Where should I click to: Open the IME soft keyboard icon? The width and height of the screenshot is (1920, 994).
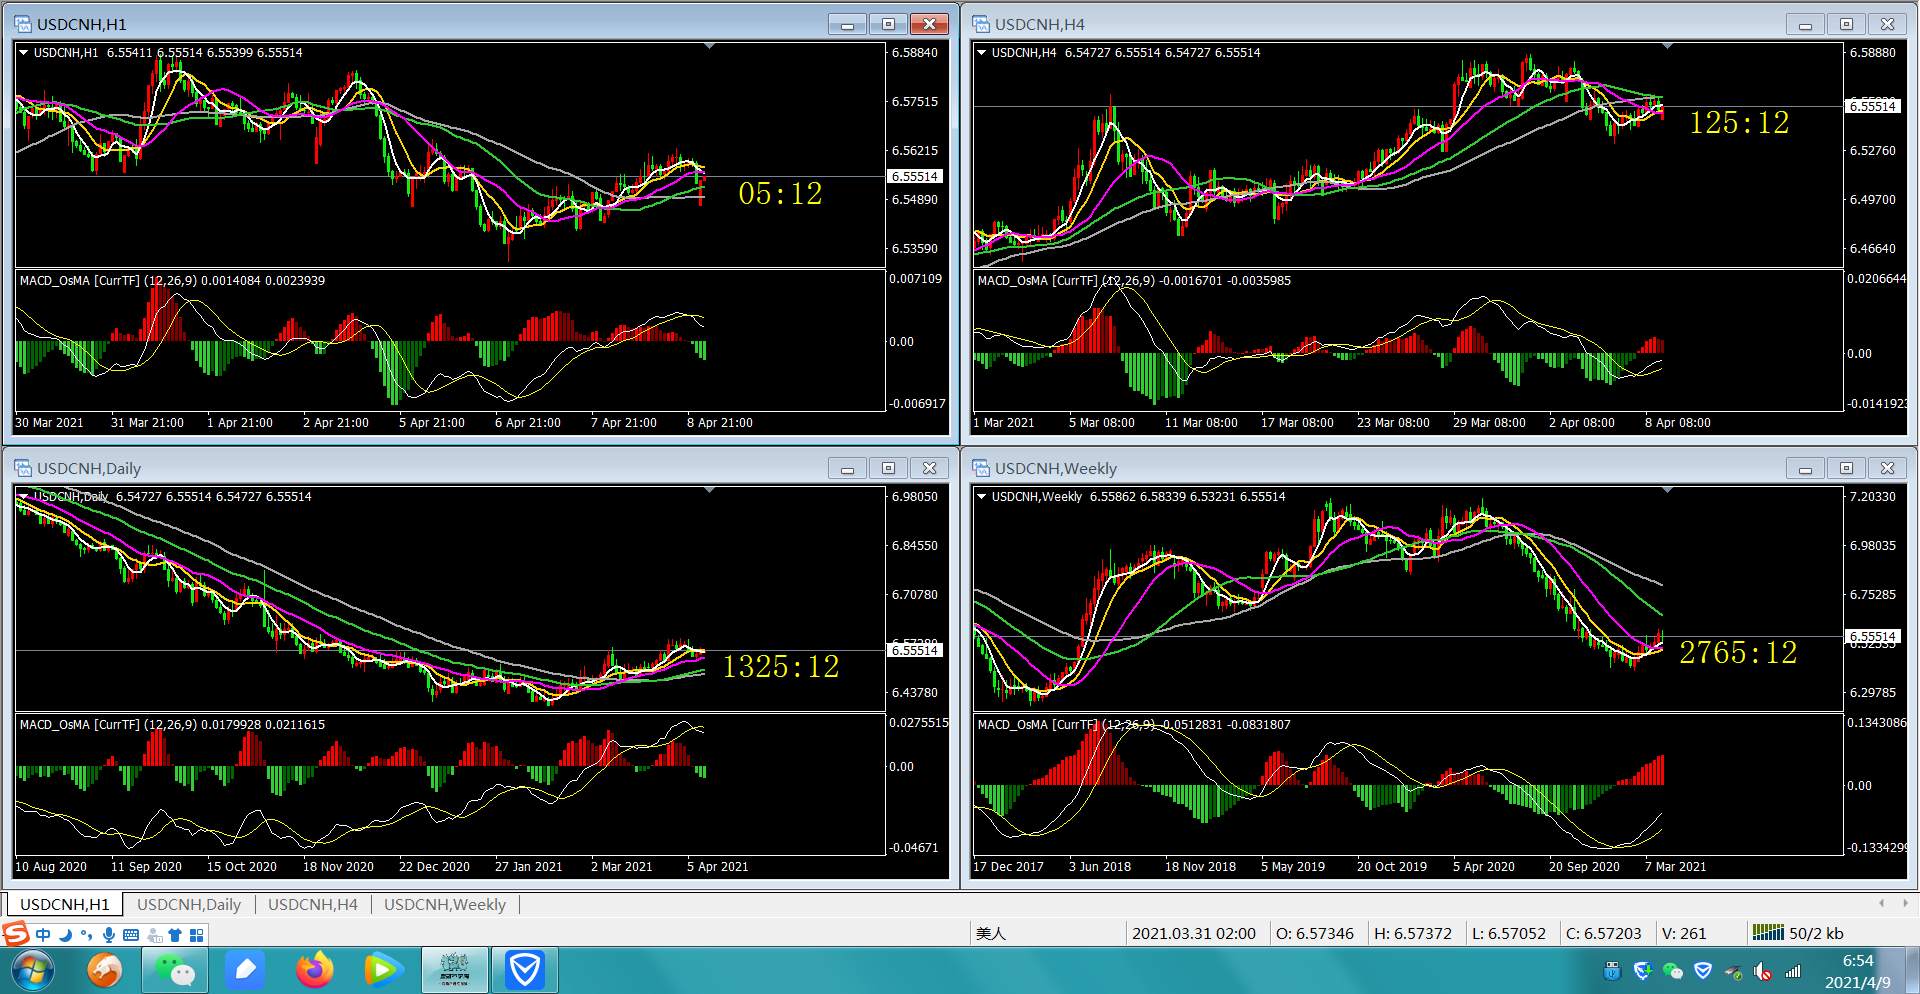click(x=131, y=935)
